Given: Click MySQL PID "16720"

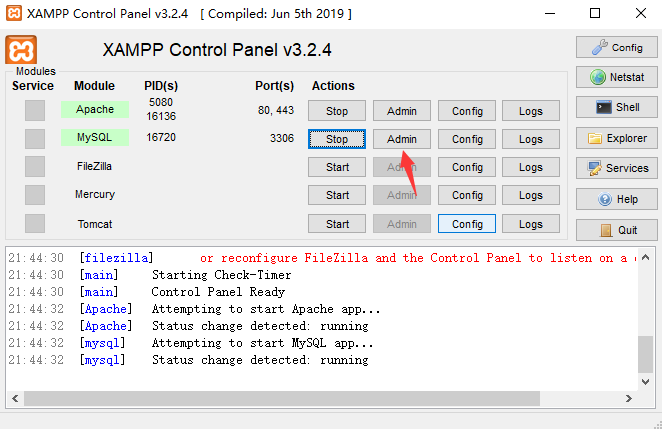Looking at the screenshot, I should pyautogui.click(x=161, y=137).
